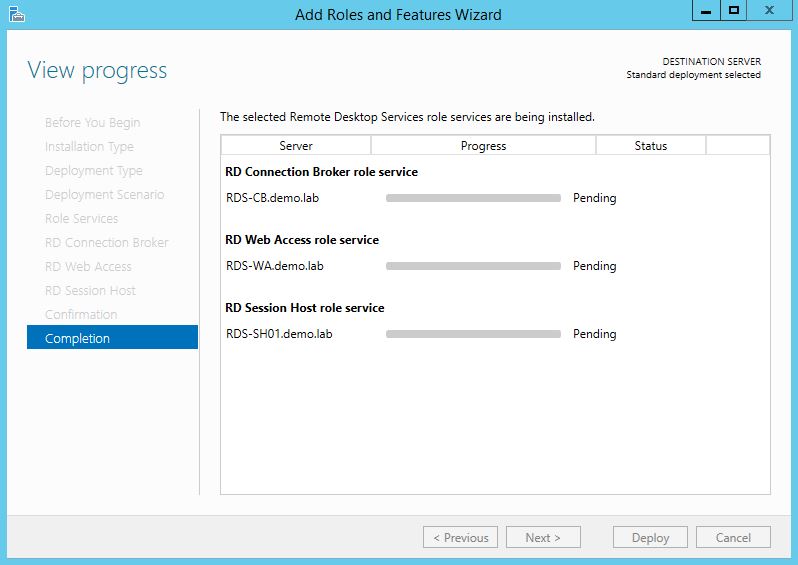798x565 pixels.
Task: Click the RDS-WA.demo.lab progress bar
Action: (x=473, y=266)
